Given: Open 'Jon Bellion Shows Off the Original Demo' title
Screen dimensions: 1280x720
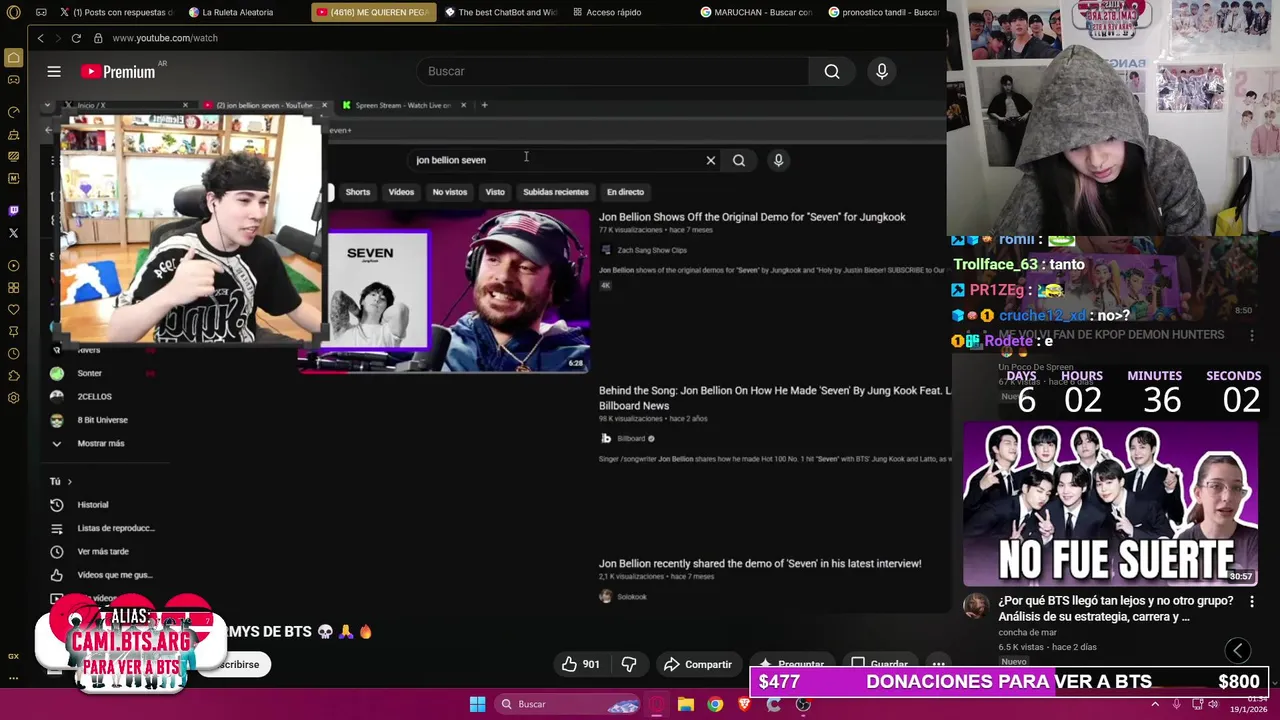Looking at the screenshot, I should 752,217.
